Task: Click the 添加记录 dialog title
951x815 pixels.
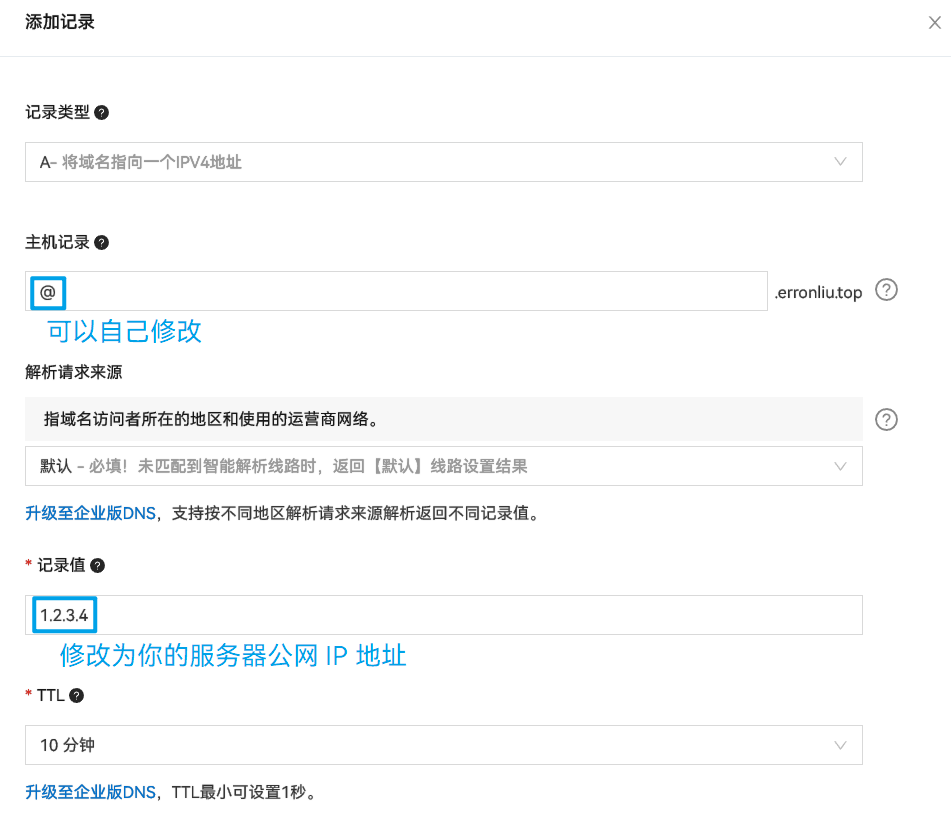Action: tap(60, 22)
